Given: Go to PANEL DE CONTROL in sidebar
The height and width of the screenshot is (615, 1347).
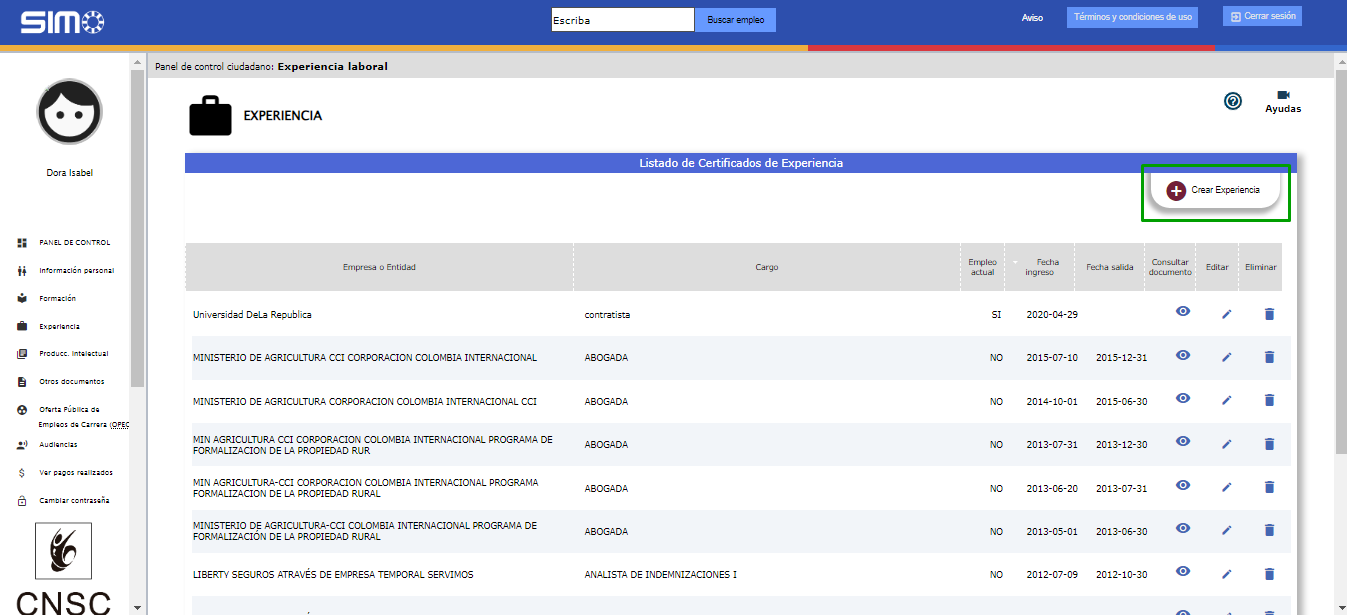Looking at the screenshot, I should 74,242.
